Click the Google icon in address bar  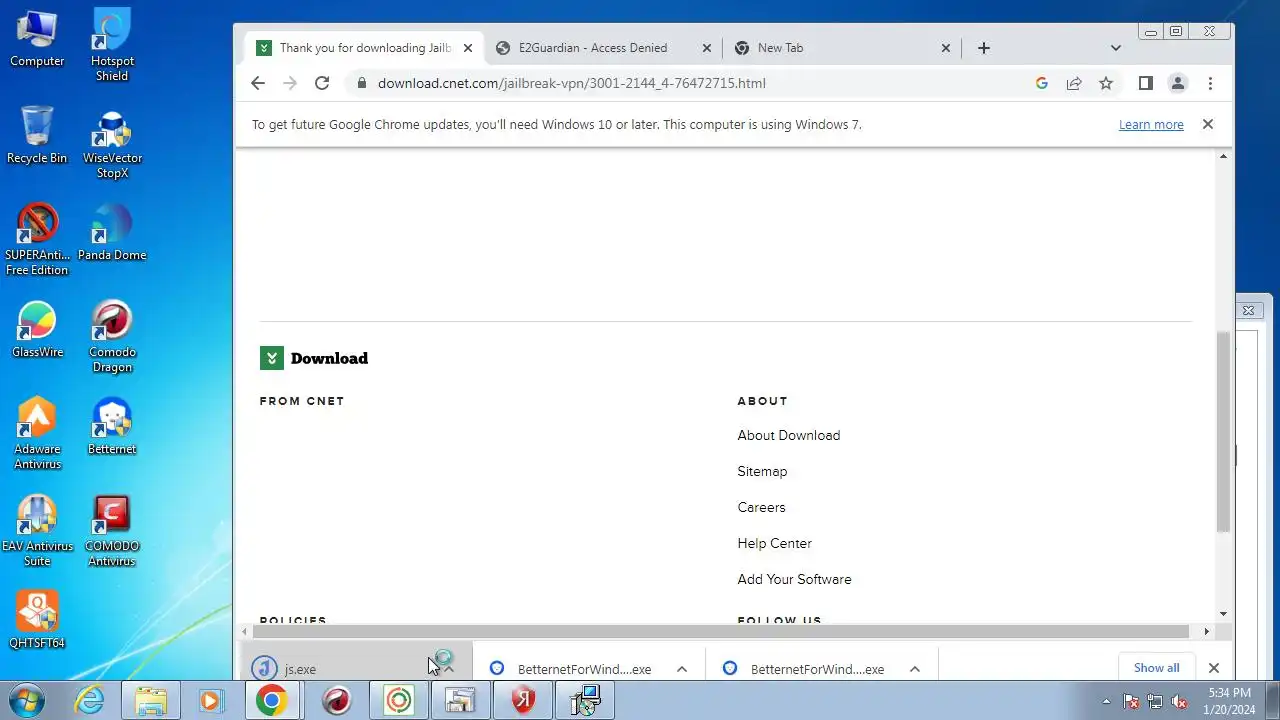click(1042, 83)
